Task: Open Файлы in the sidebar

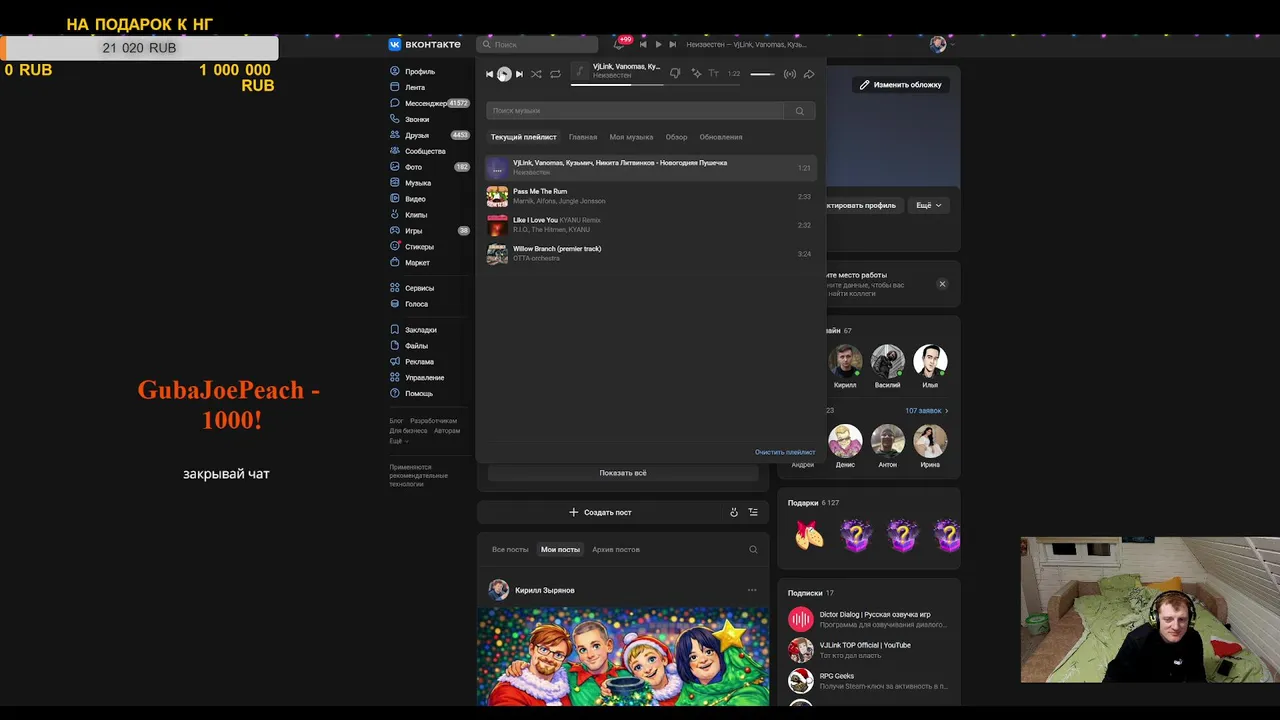Action: pos(409,346)
